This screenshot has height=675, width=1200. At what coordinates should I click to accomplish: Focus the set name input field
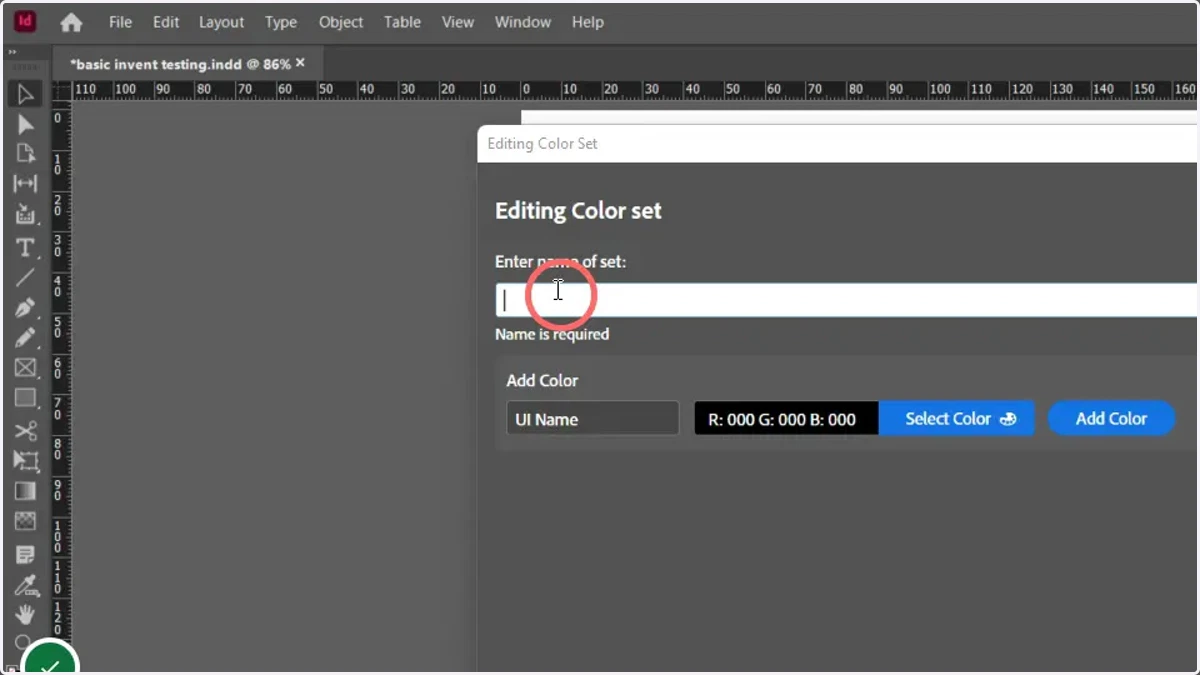coord(846,300)
